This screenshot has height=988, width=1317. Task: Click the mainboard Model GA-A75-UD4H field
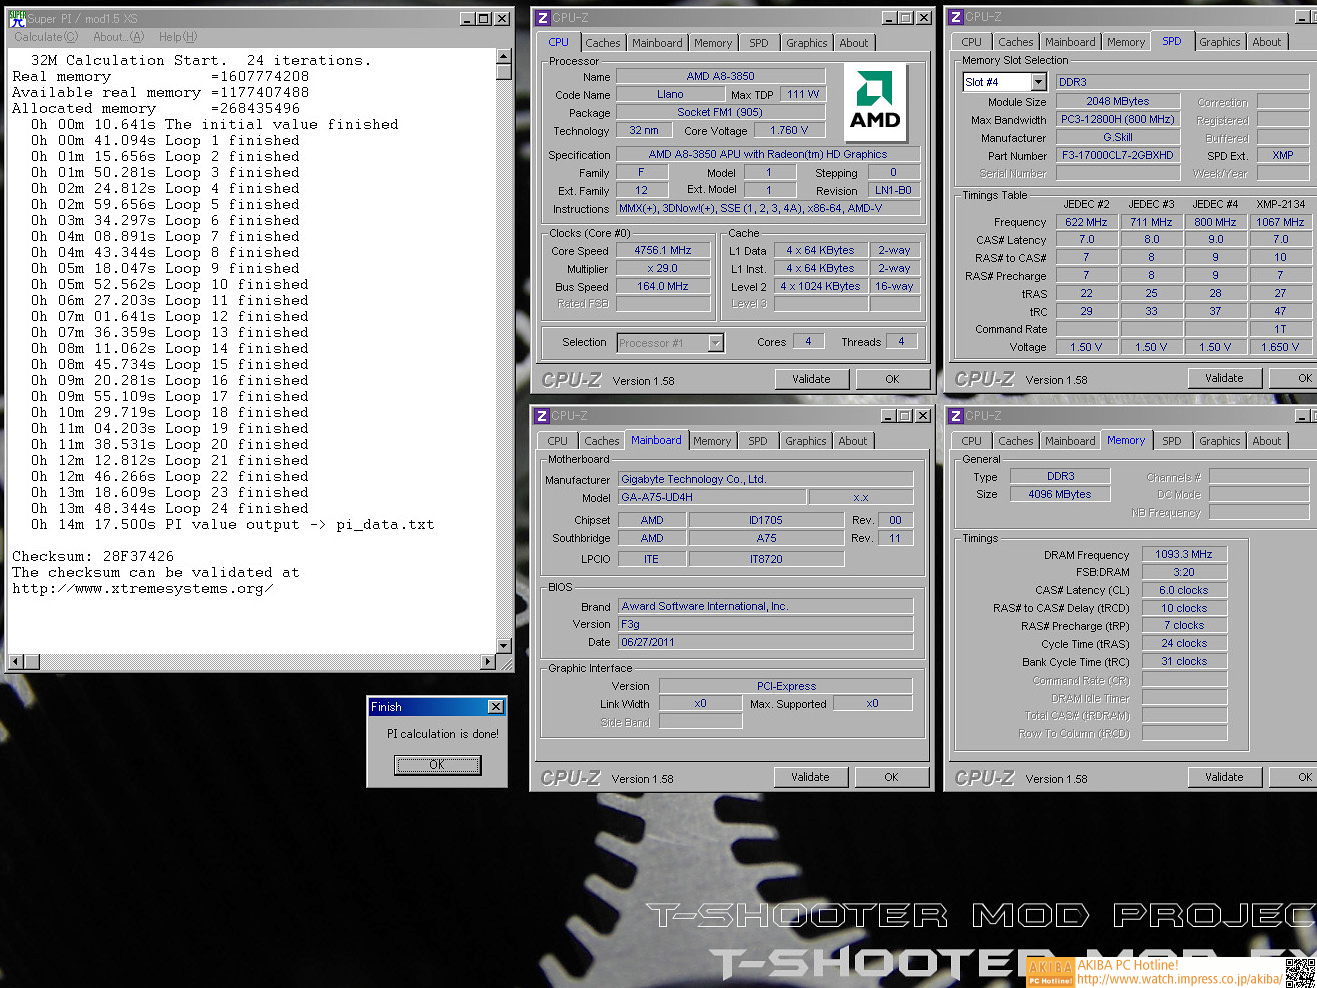point(712,497)
